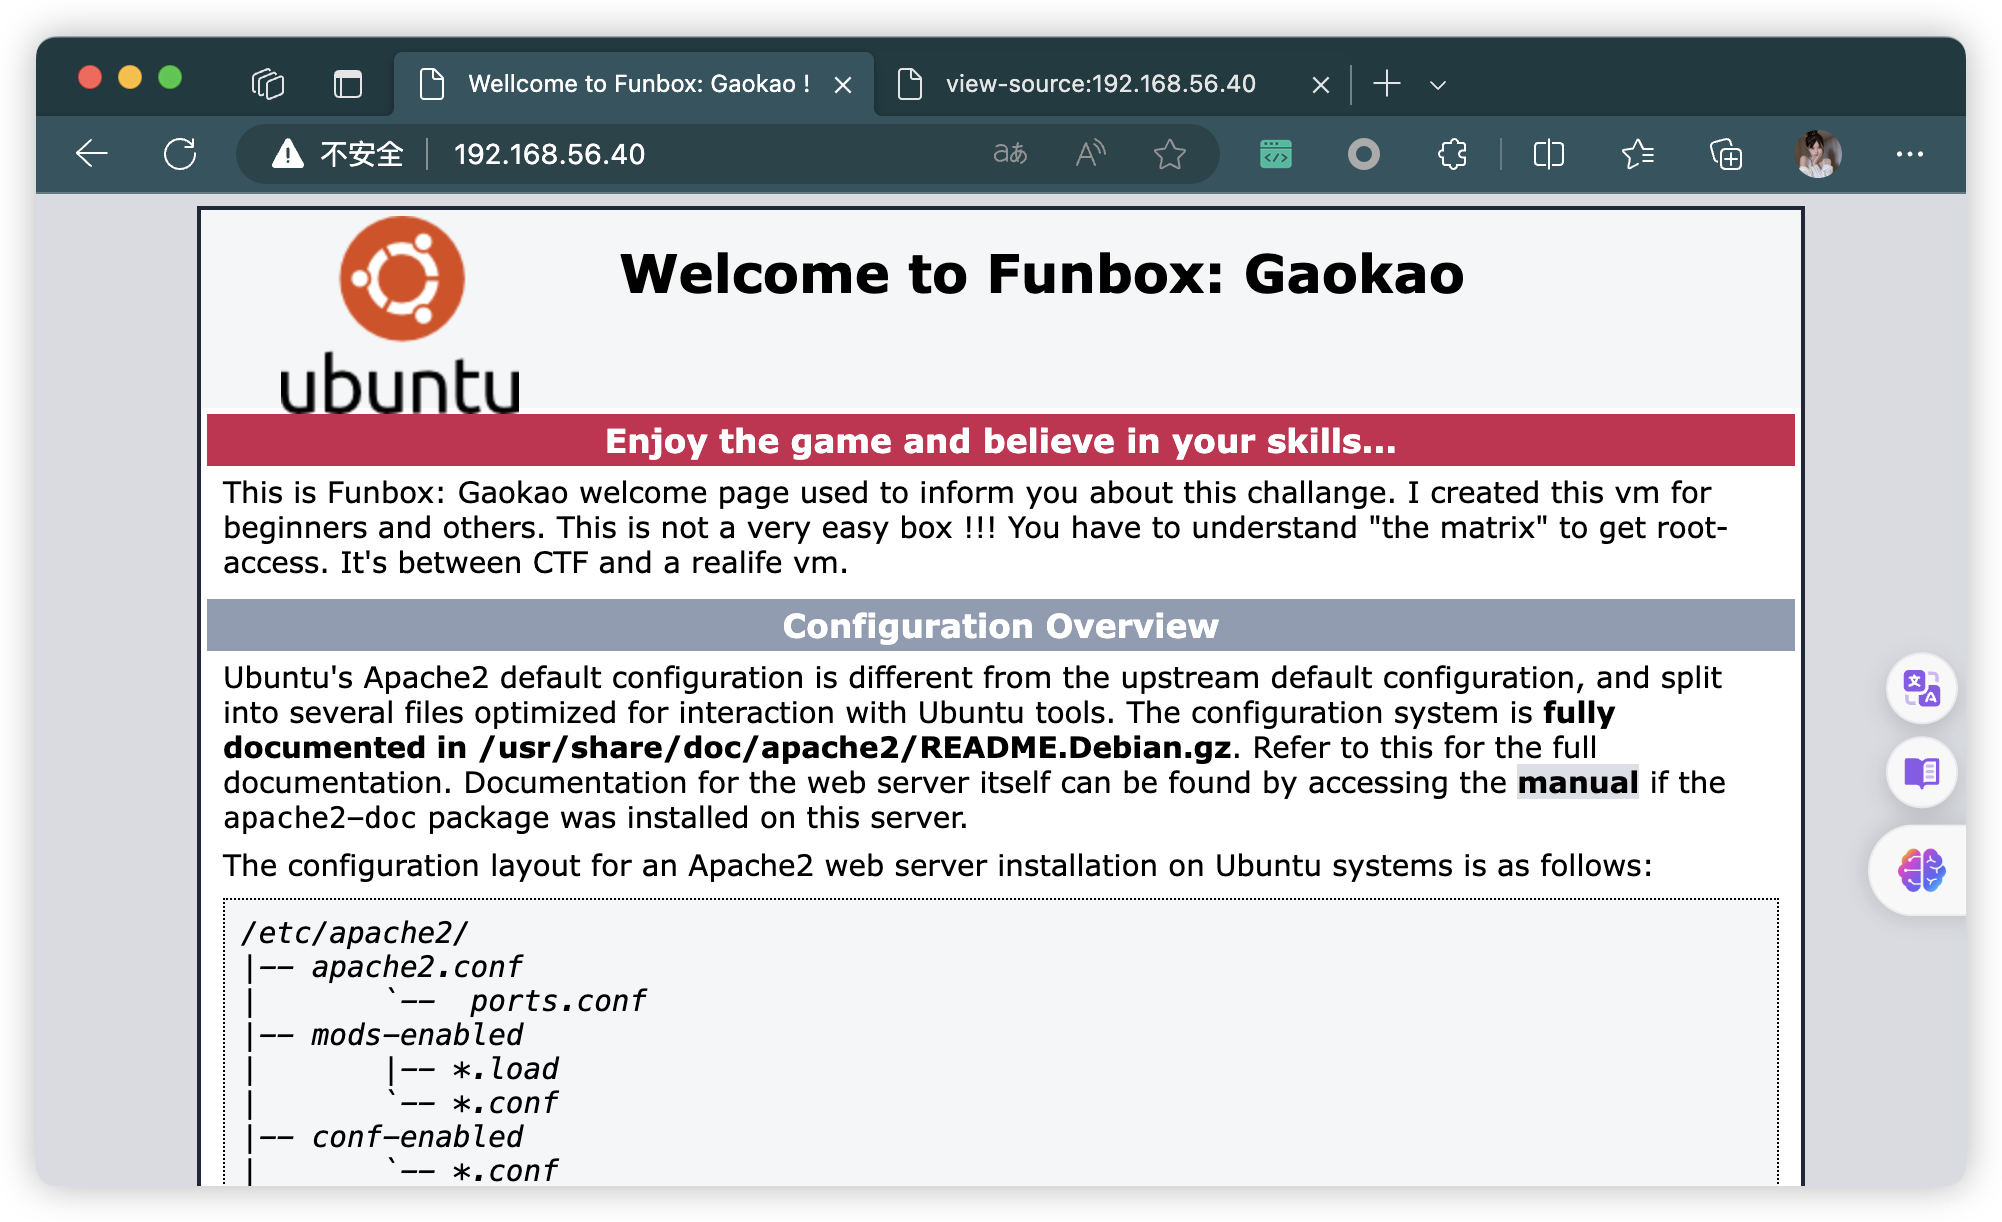Add this page to favorites star
This screenshot has width=2002, height=1222.
click(x=1169, y=154)
